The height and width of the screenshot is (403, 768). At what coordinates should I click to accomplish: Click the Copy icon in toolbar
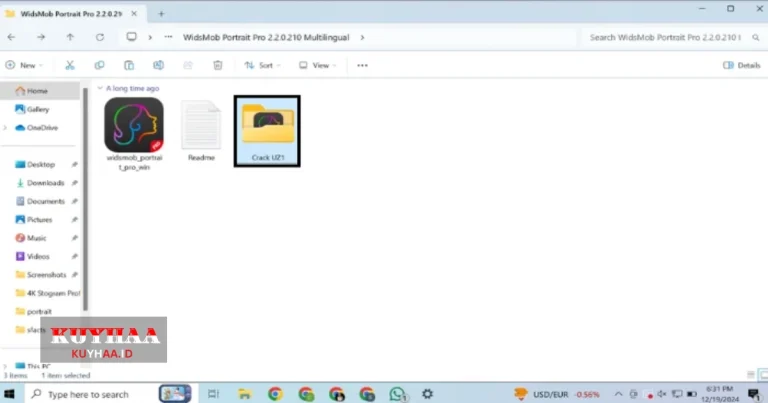pos(99,65)
